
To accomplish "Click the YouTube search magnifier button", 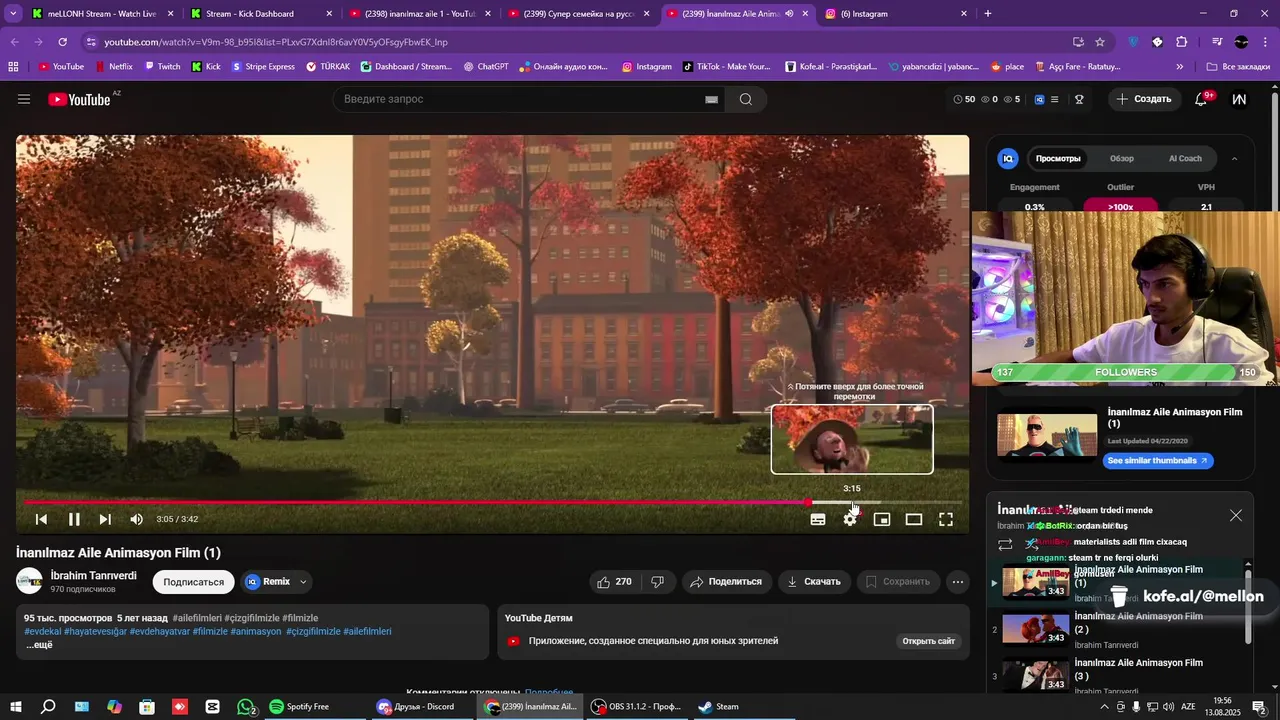I will coord(746,99).
